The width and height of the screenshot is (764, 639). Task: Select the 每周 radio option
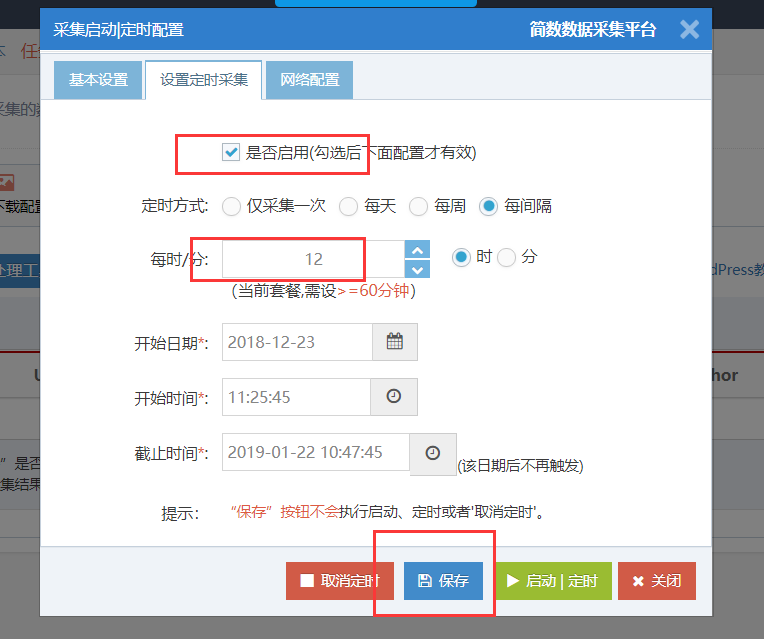click(x=418, y=206)
